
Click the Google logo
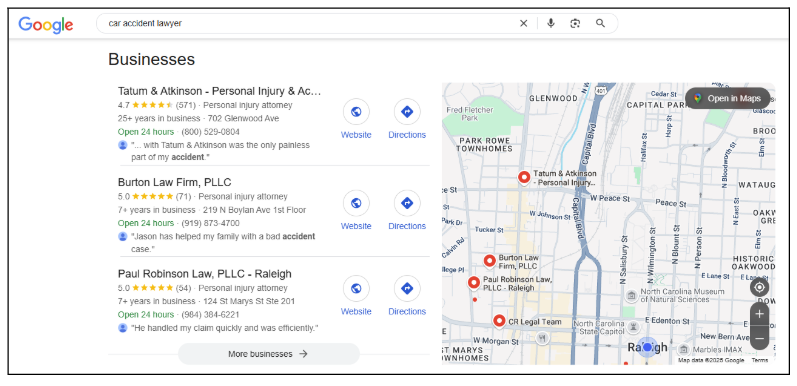coord(46,24)
